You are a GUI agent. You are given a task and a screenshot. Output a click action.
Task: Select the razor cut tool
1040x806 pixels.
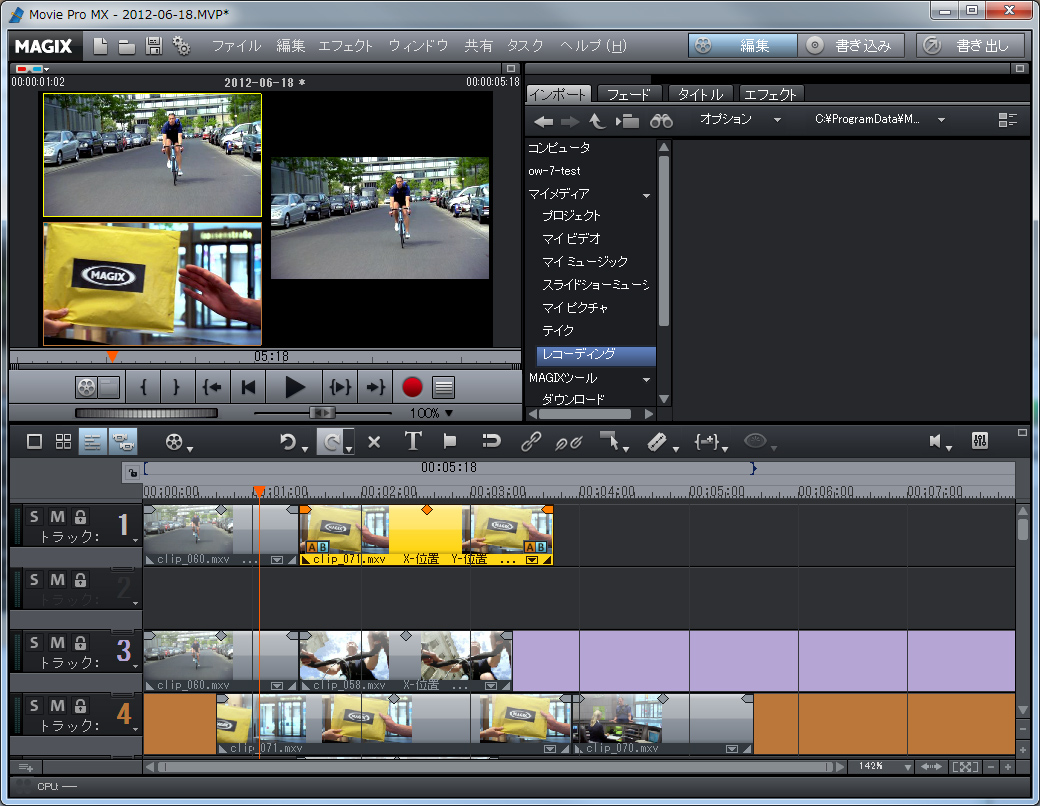656,442
